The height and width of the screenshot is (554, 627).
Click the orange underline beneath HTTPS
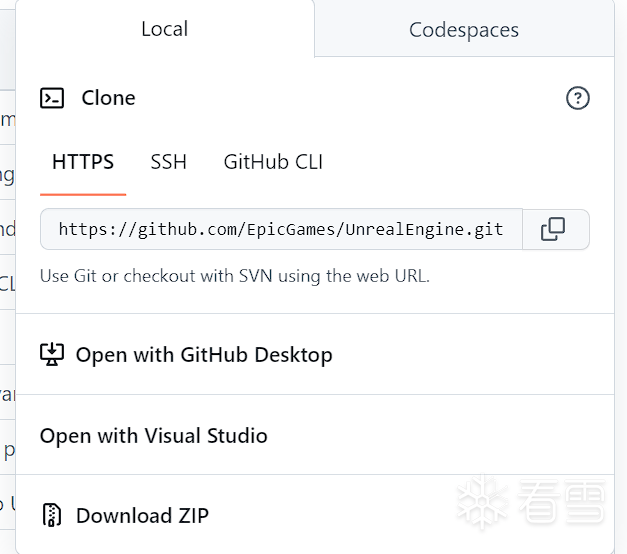pos(83,193)
